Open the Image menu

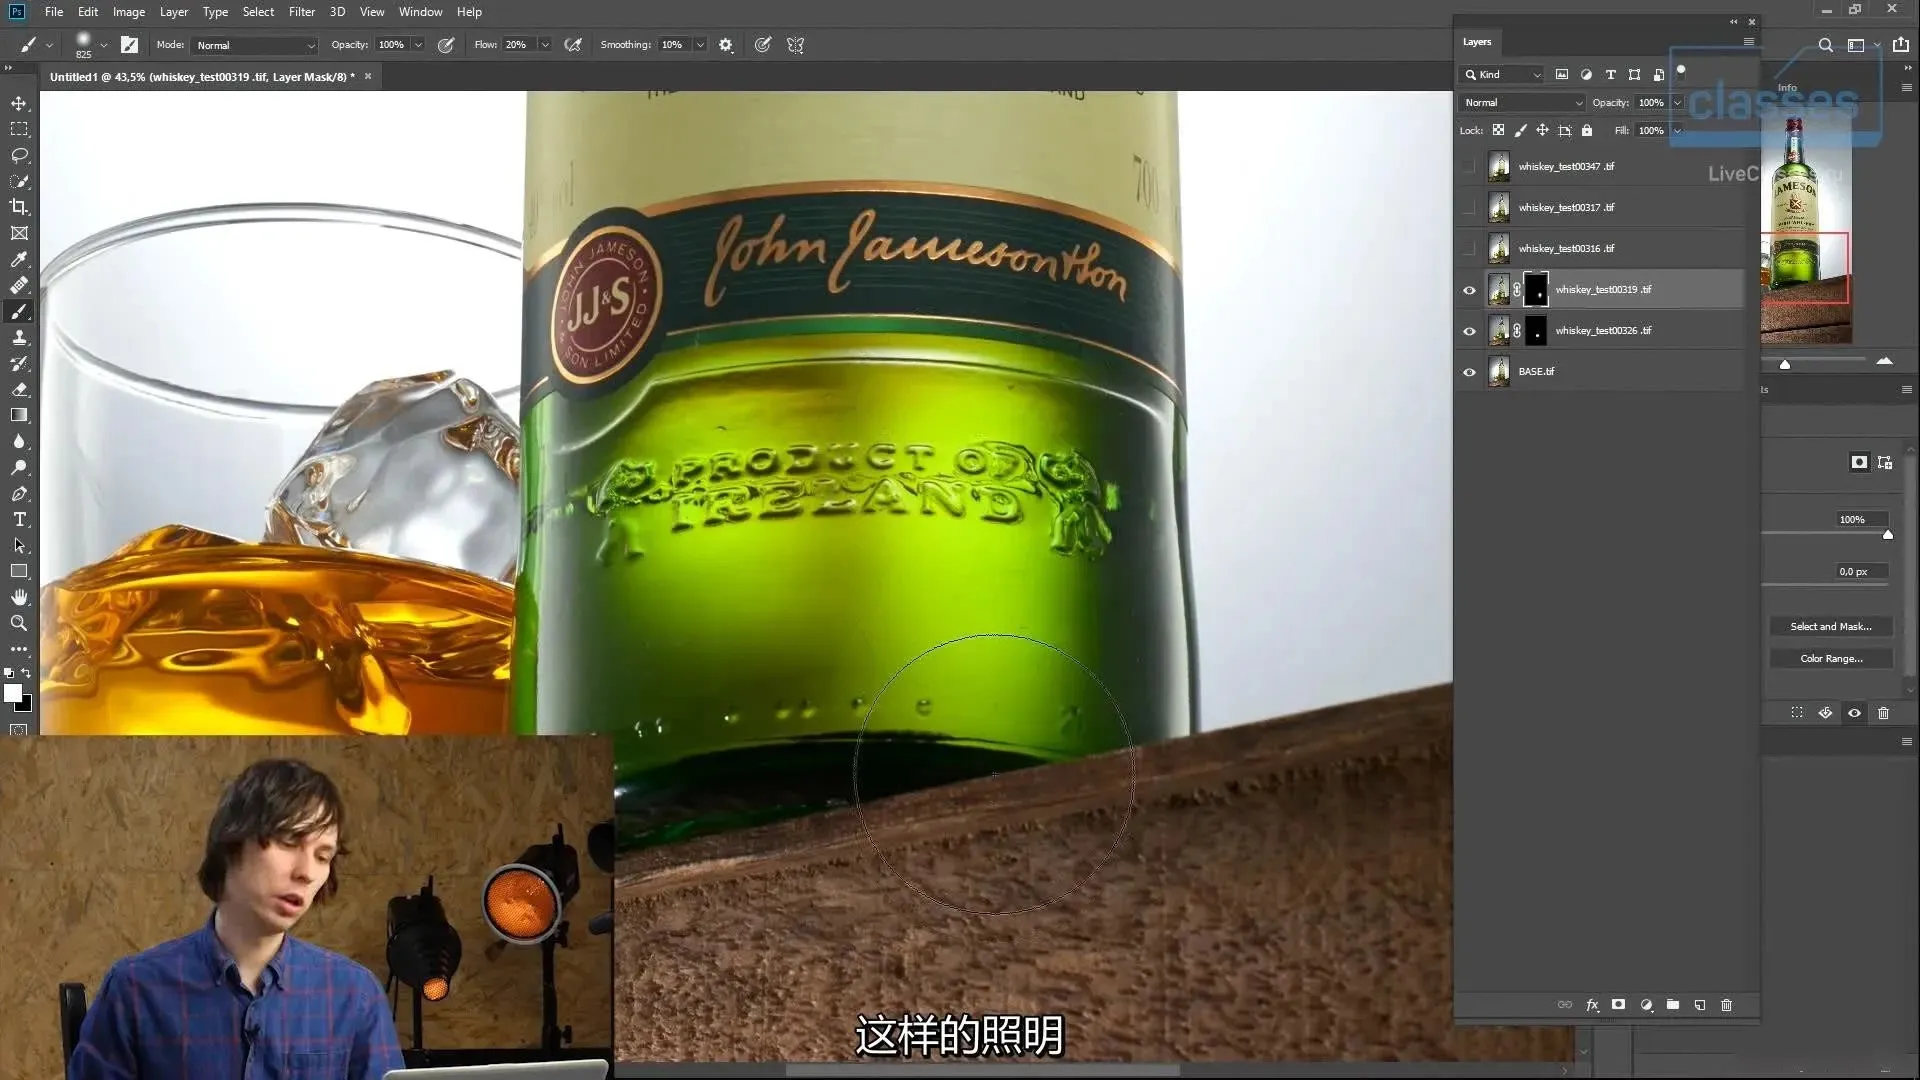pyautogui.click(x=128, y=12)
